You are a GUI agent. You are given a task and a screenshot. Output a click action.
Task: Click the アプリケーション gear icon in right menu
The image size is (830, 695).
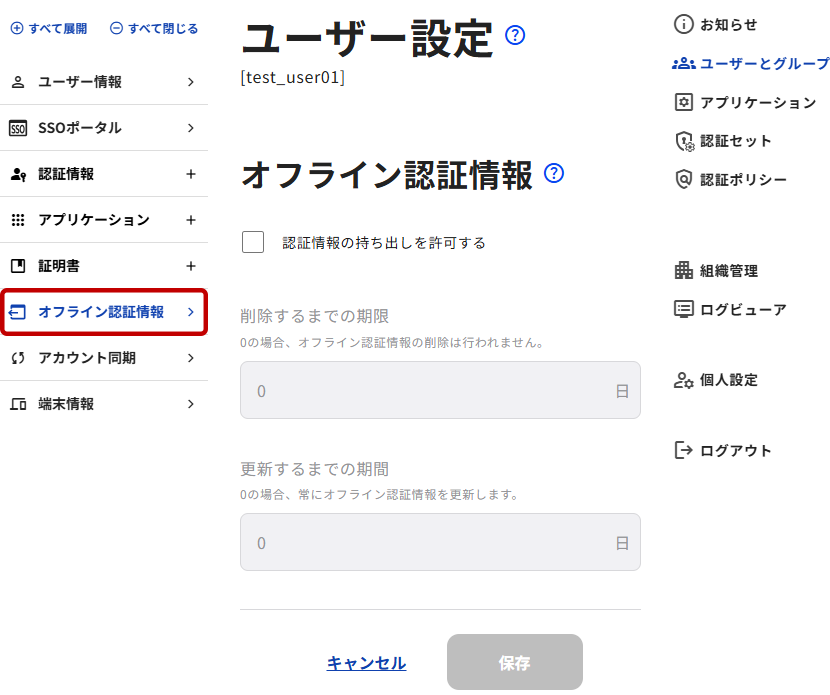pos(684,102)
